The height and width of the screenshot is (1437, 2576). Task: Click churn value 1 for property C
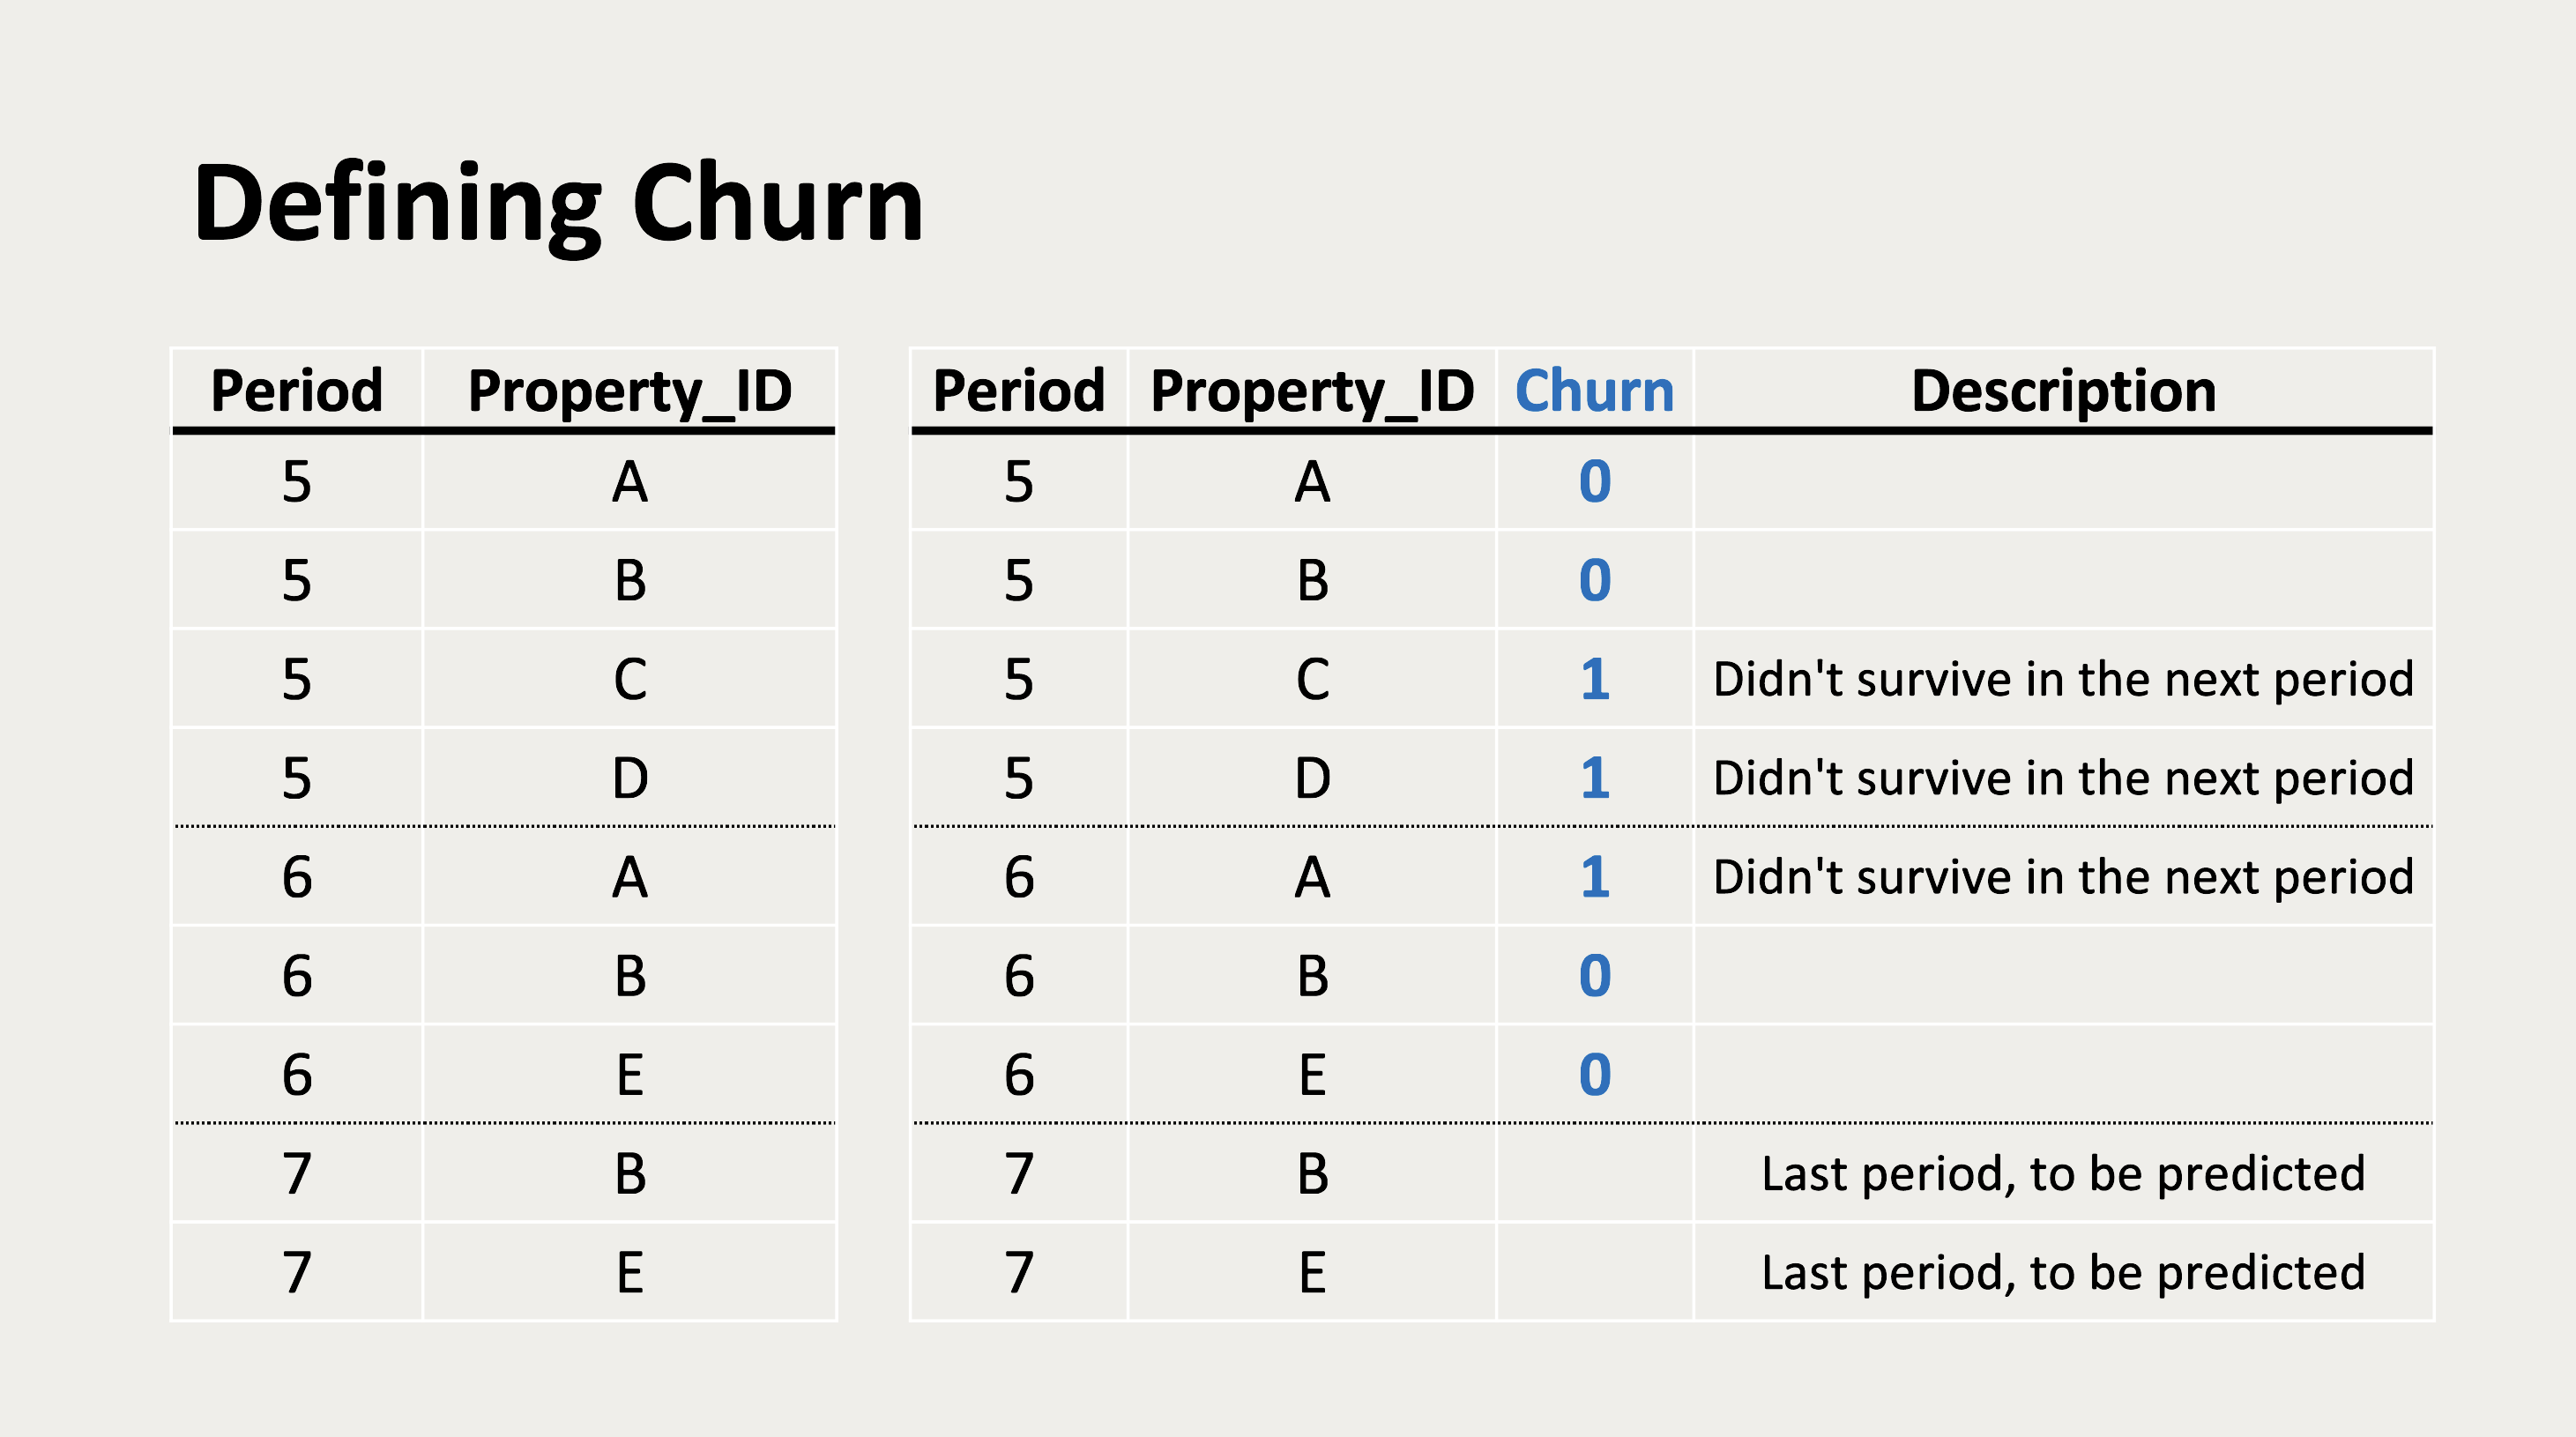point(1595,679)
